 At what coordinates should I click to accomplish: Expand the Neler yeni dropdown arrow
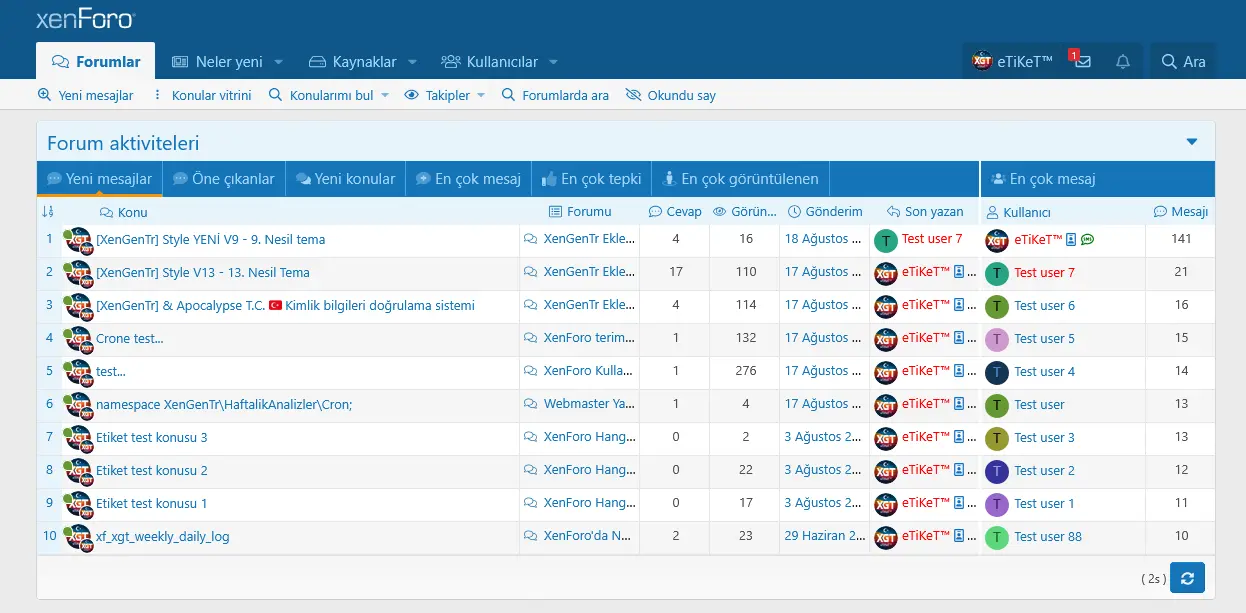279,62
